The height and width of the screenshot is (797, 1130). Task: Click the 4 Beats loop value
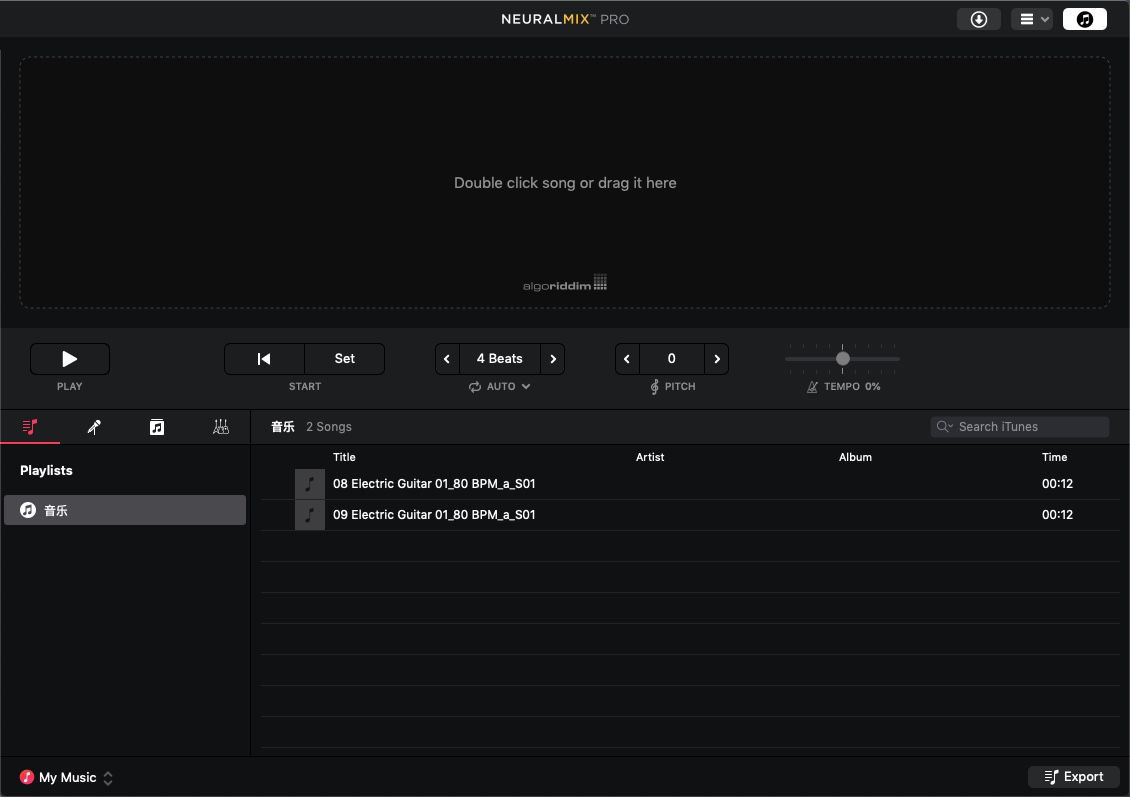point(499,359)
